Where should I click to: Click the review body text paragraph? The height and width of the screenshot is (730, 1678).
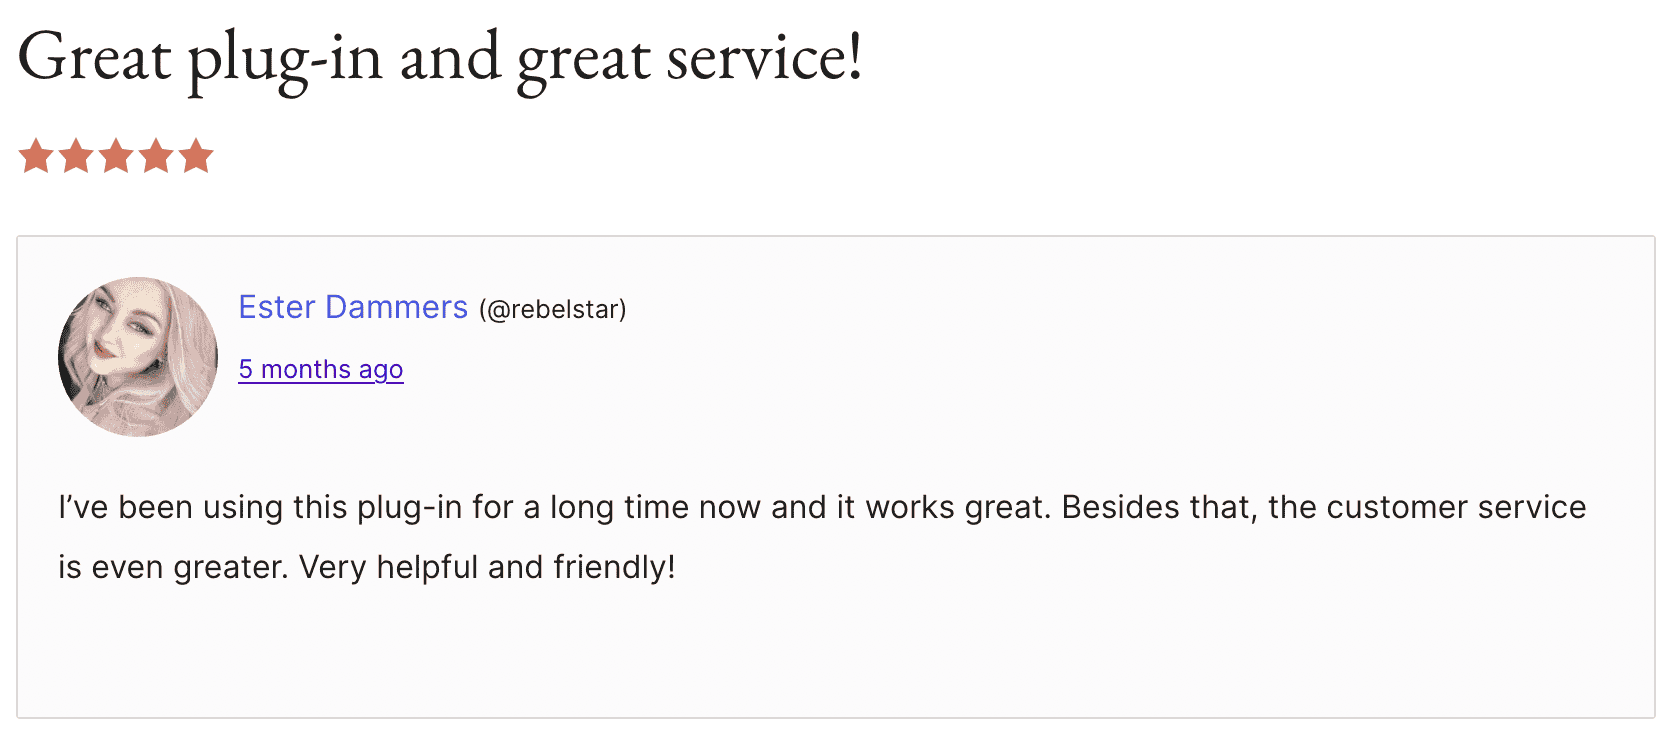tap(822, 537)
